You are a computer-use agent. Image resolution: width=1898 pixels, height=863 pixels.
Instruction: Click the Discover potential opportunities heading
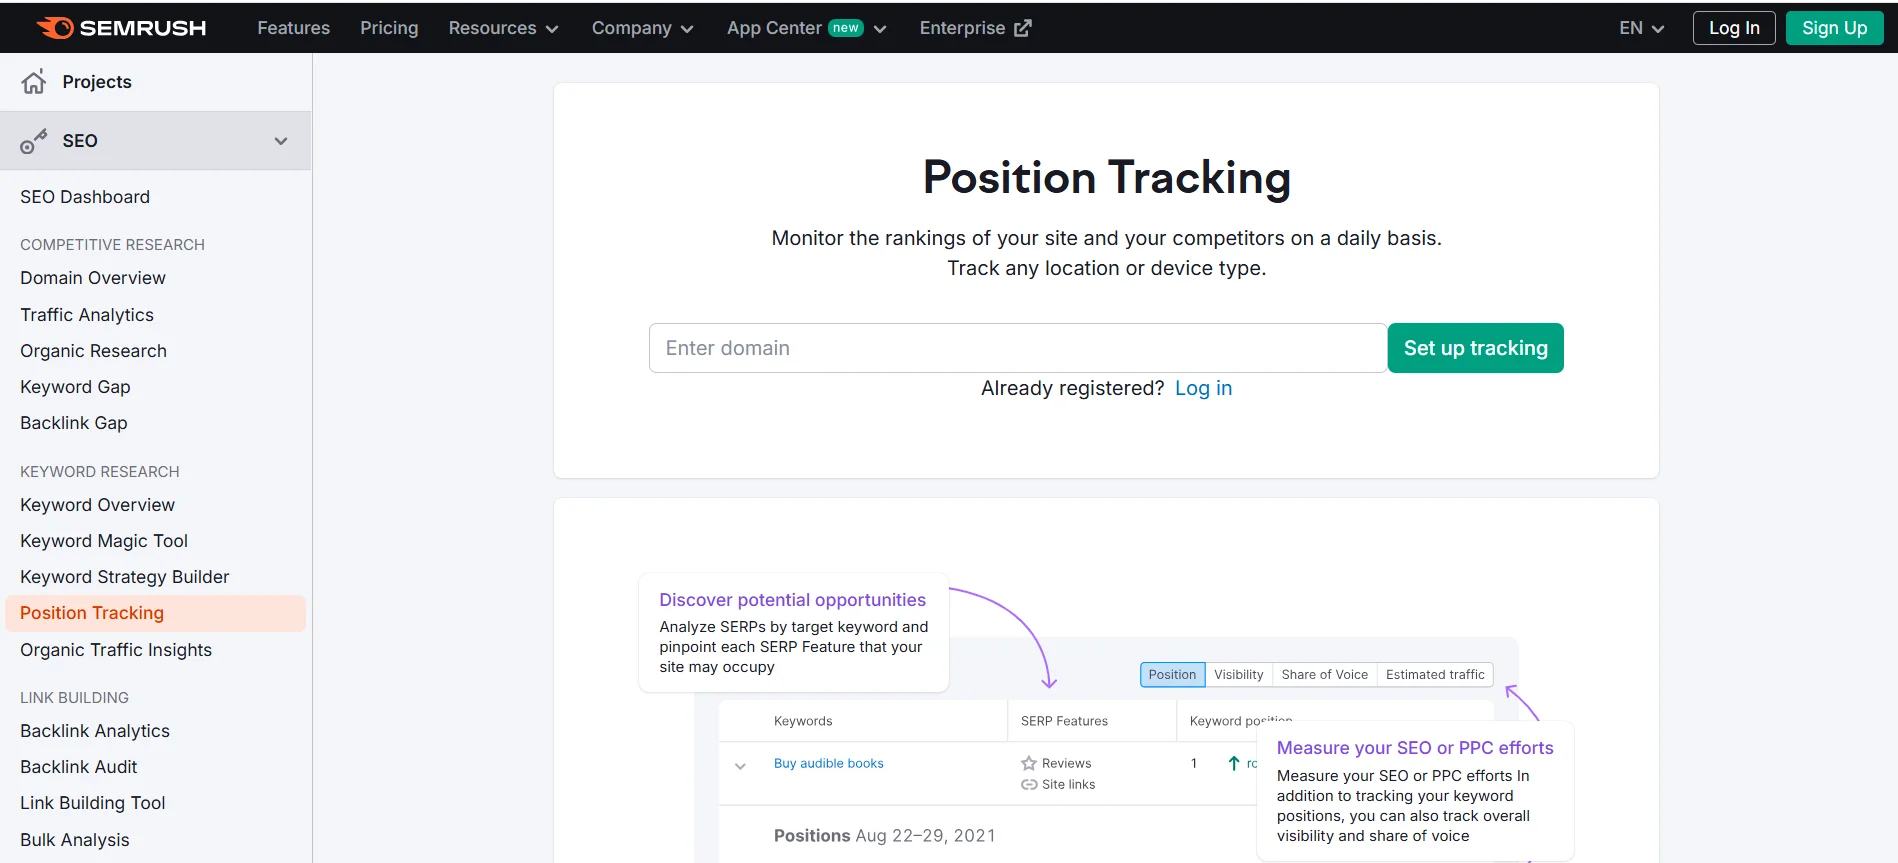[792, 600]
